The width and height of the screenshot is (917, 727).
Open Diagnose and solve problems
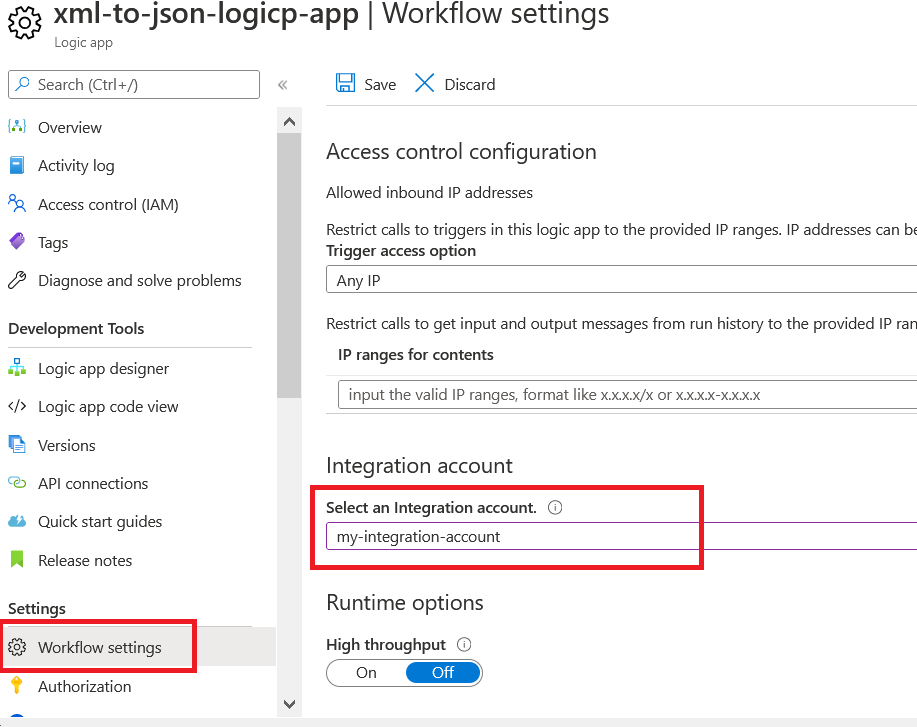(140, 281)
